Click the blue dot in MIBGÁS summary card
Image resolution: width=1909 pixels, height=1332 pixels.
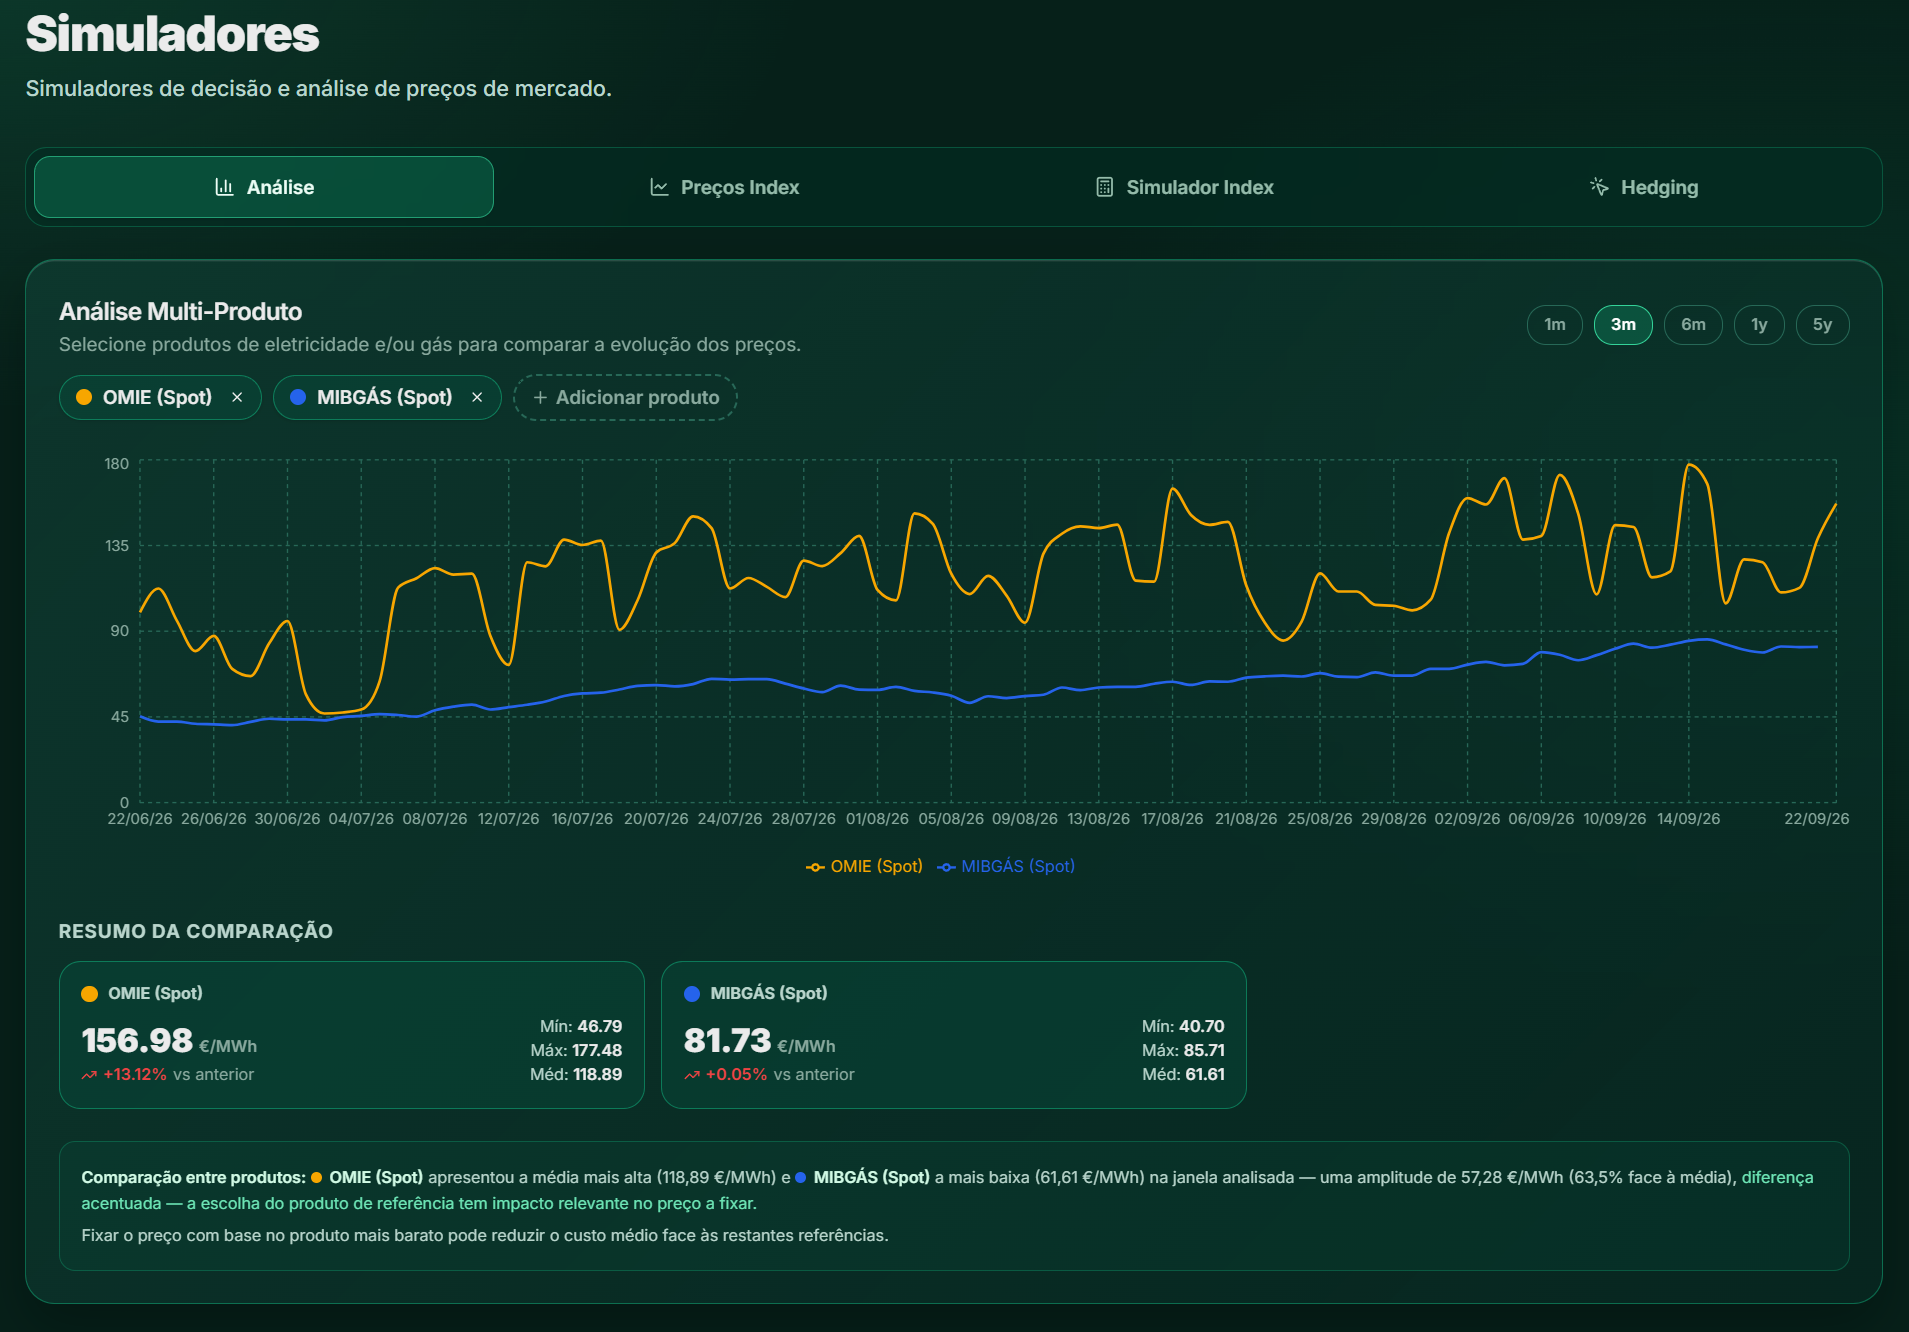coord(692,993)
